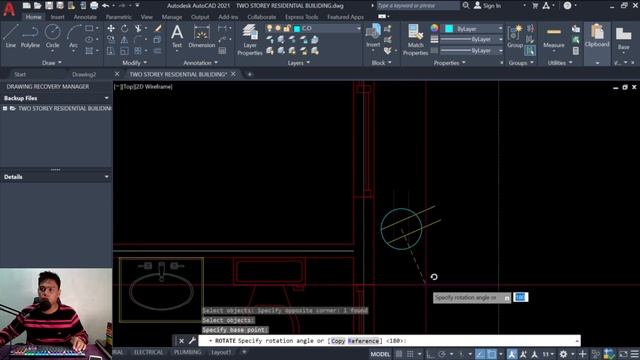
Task: Choose Copy option in command line
Action: pos(338,341)
